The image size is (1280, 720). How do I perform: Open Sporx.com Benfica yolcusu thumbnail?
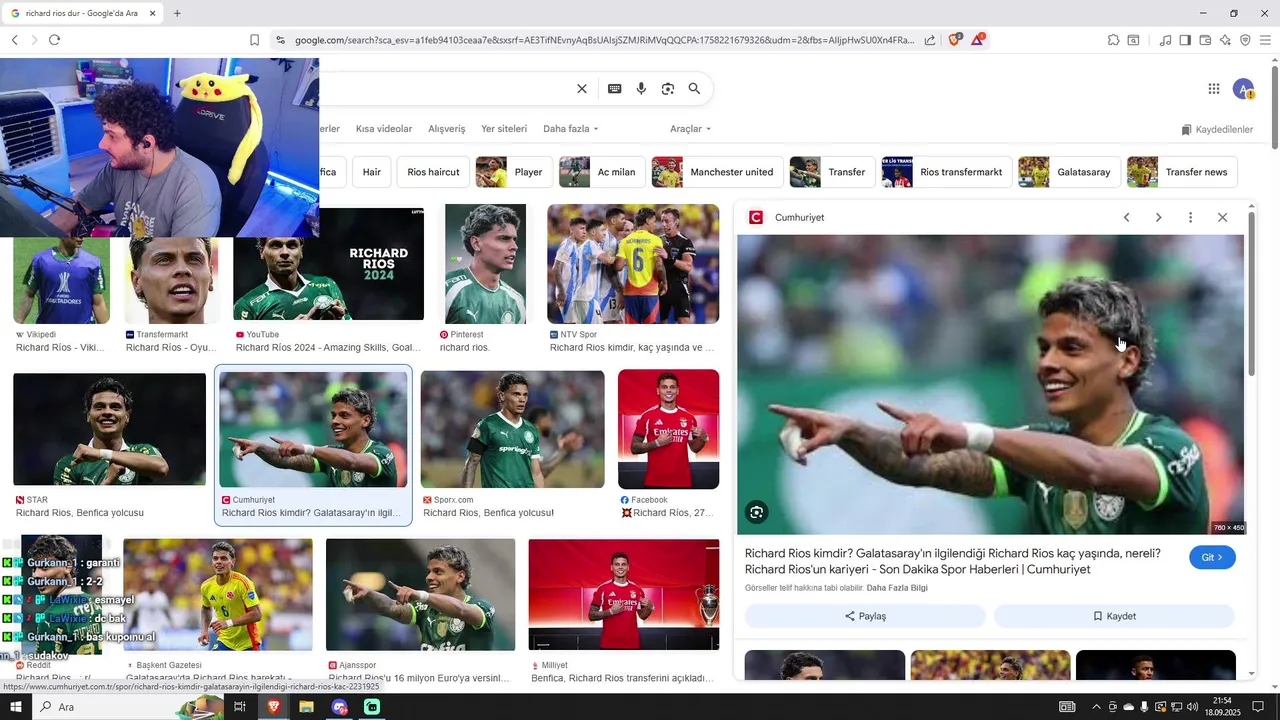pos(512,429)
